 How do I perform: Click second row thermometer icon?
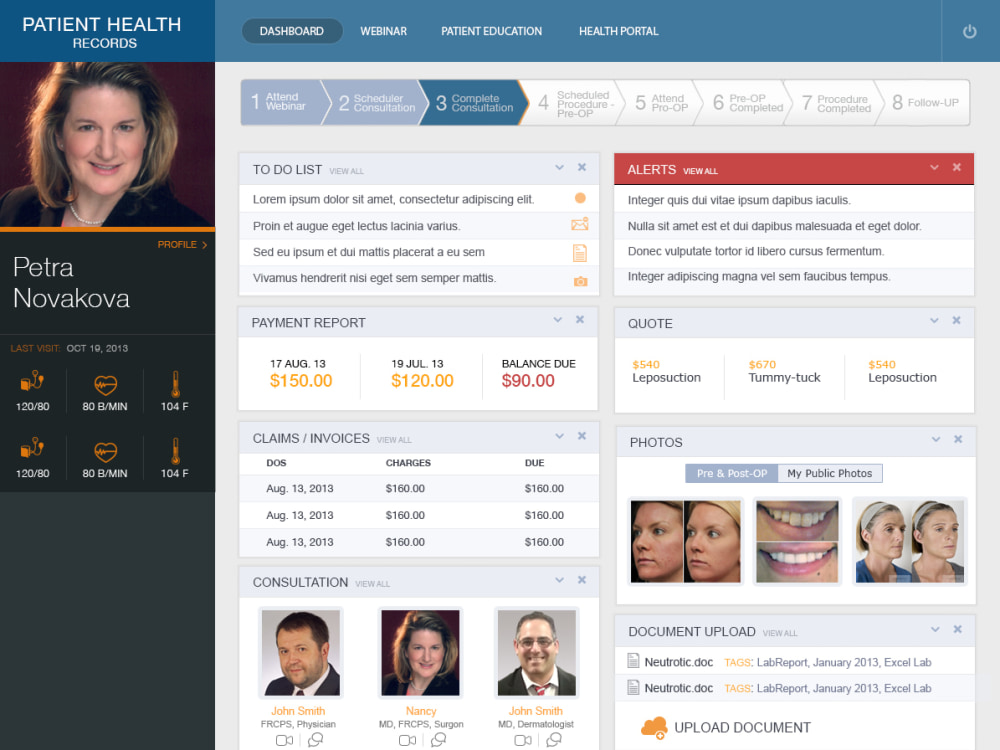(x=175, y=452)
